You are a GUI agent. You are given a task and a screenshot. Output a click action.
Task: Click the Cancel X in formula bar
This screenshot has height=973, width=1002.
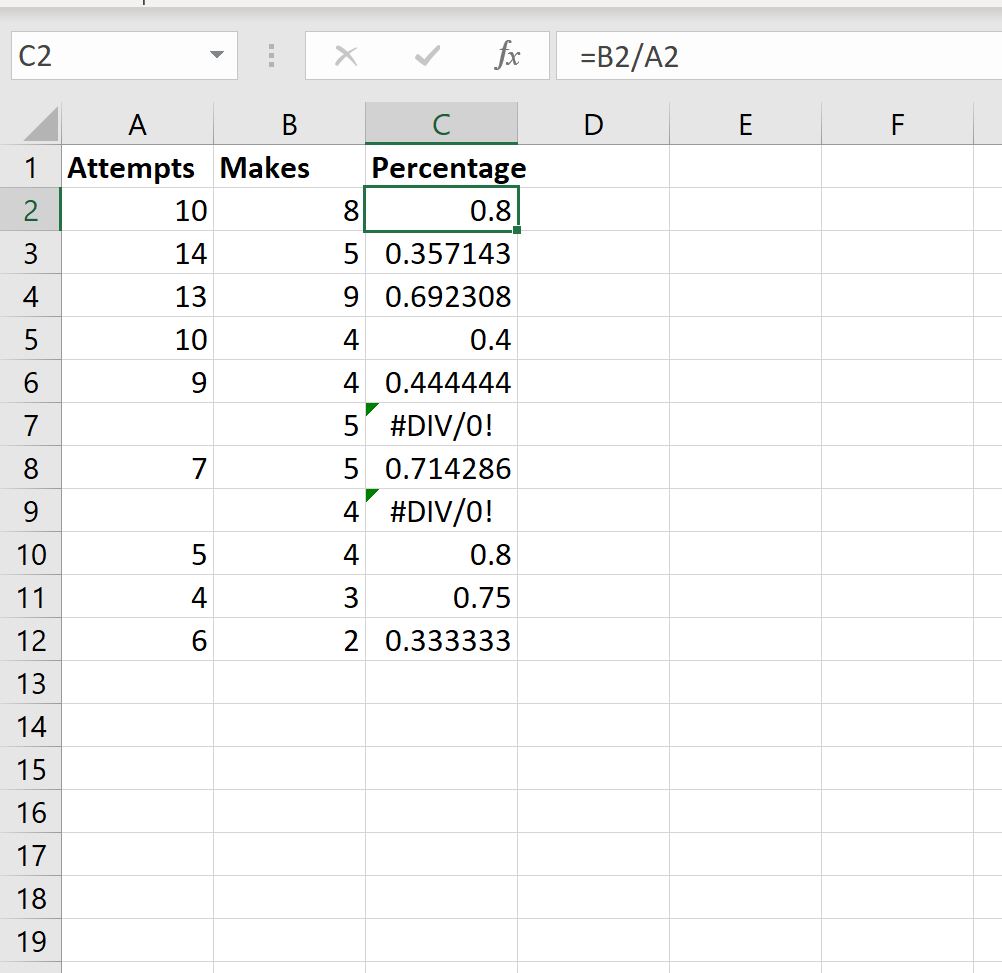click(x=346, y=56)
